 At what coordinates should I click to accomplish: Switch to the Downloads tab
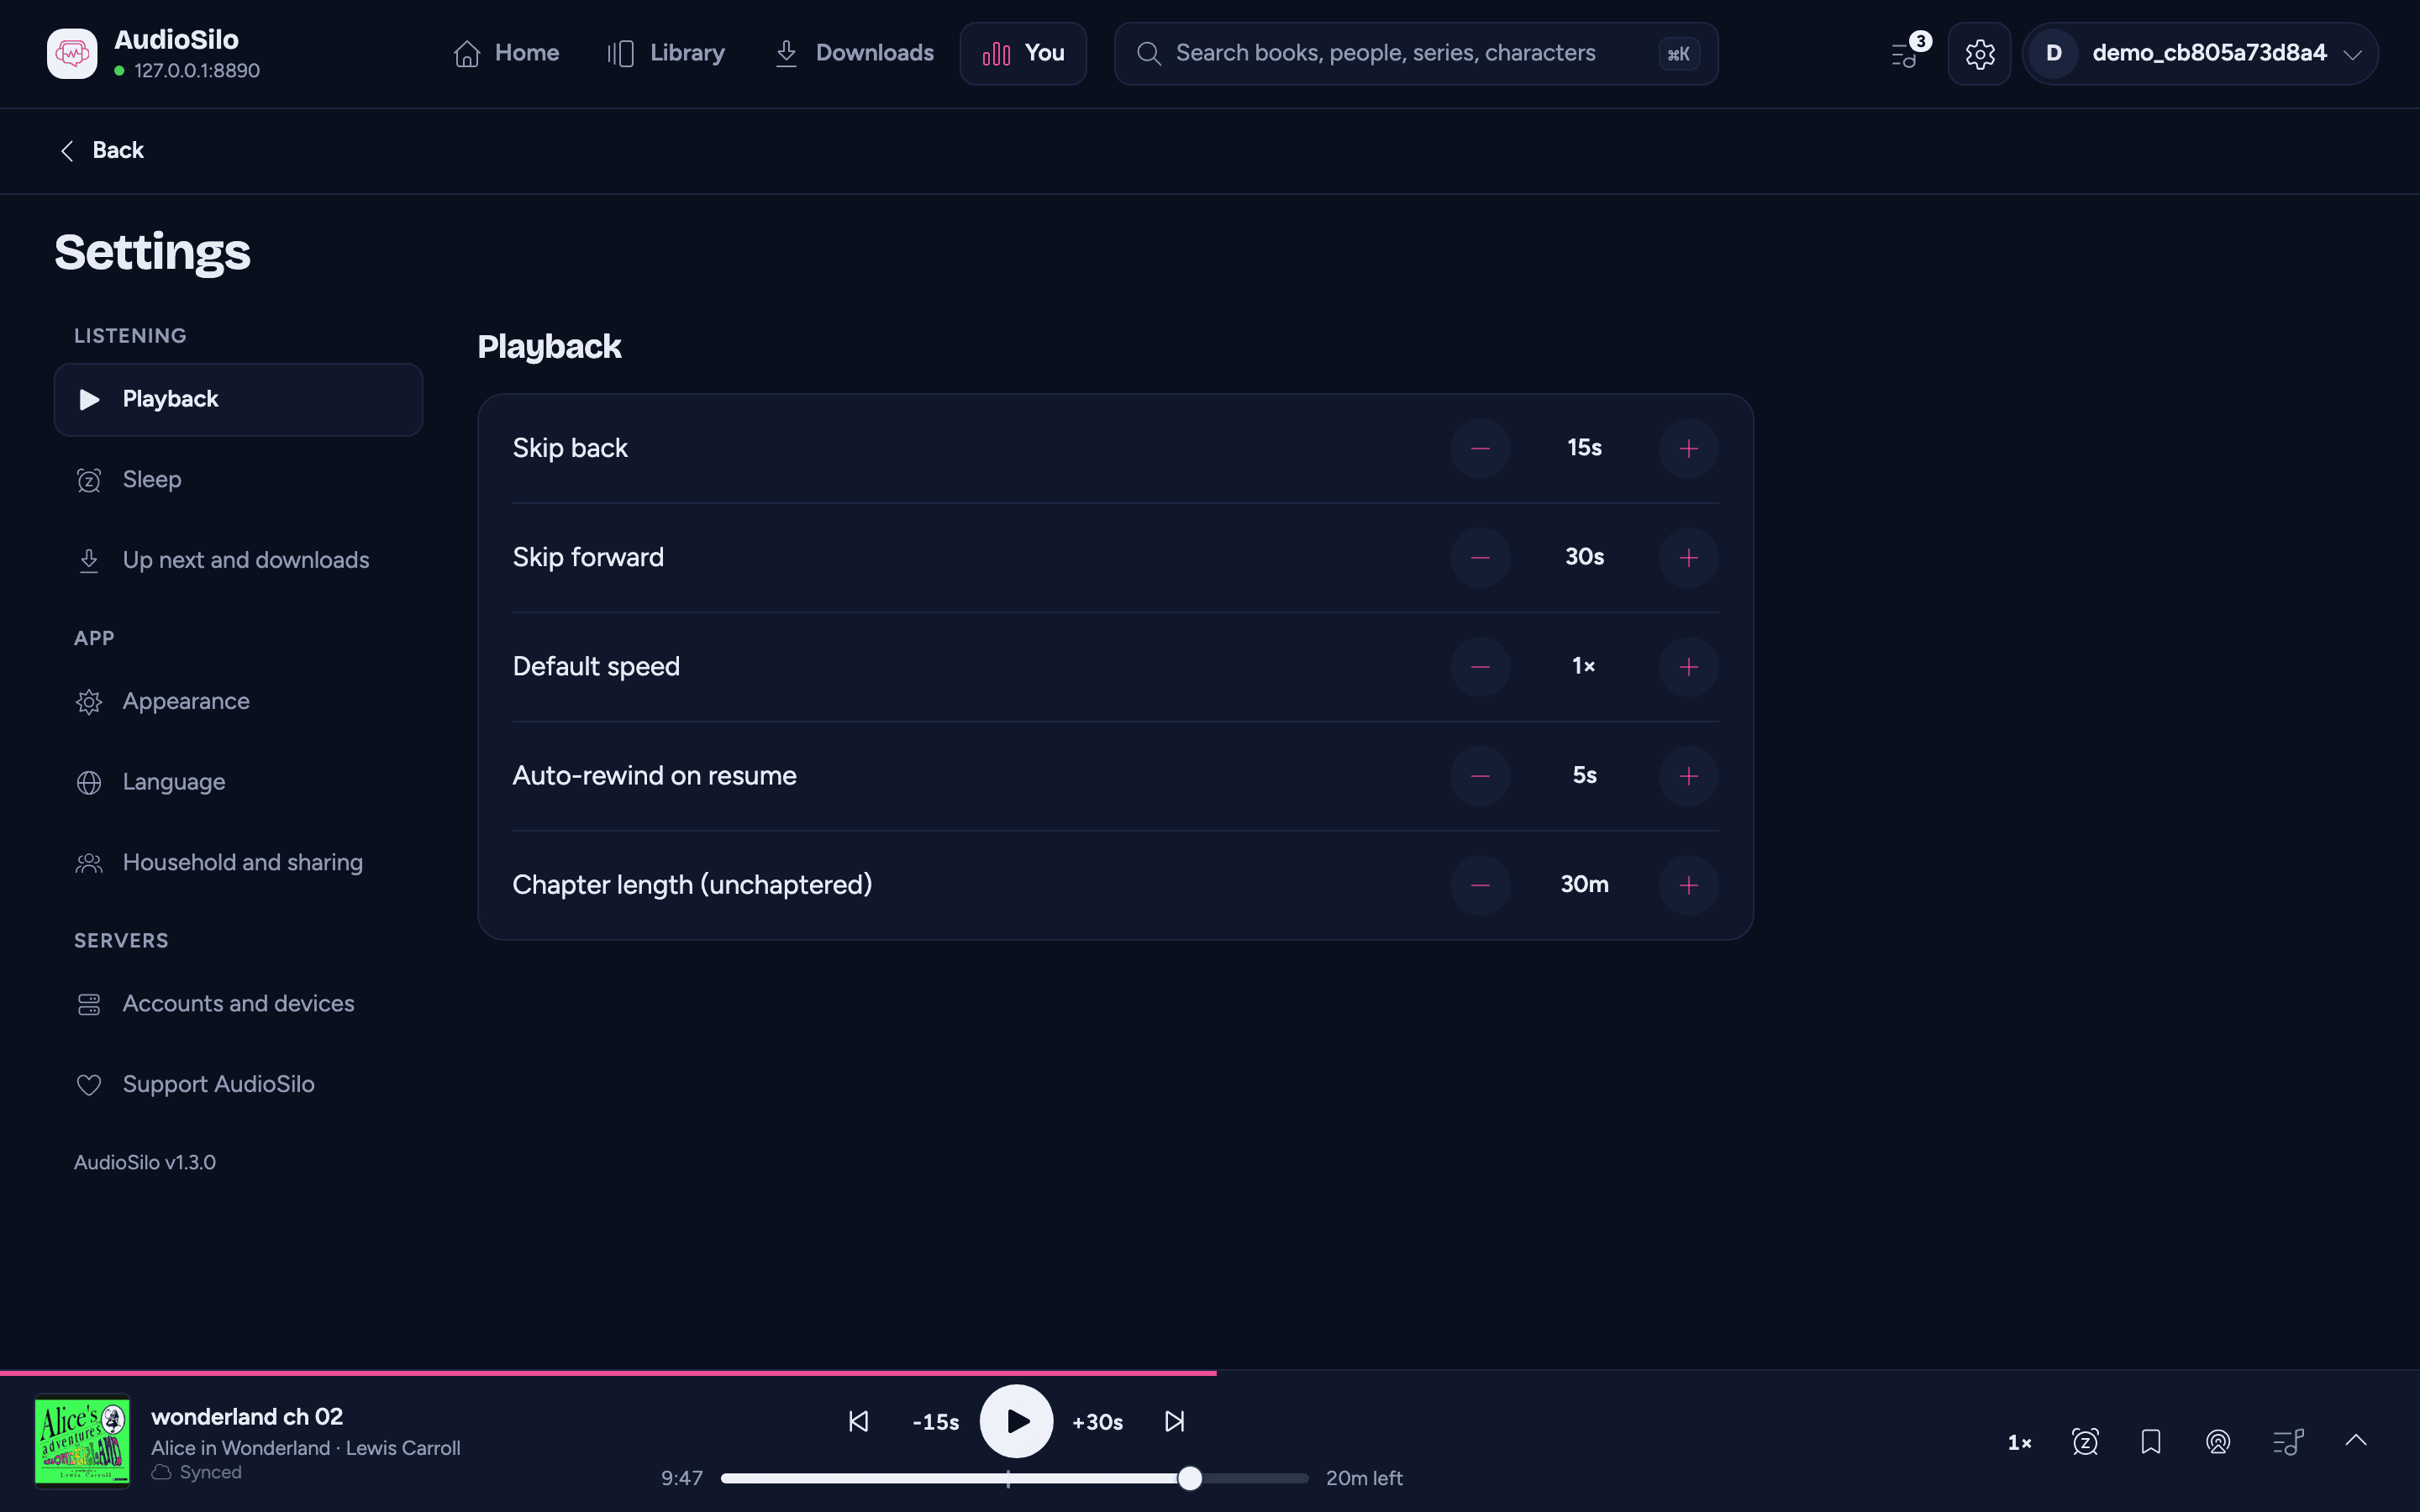[x=855, y=54]
